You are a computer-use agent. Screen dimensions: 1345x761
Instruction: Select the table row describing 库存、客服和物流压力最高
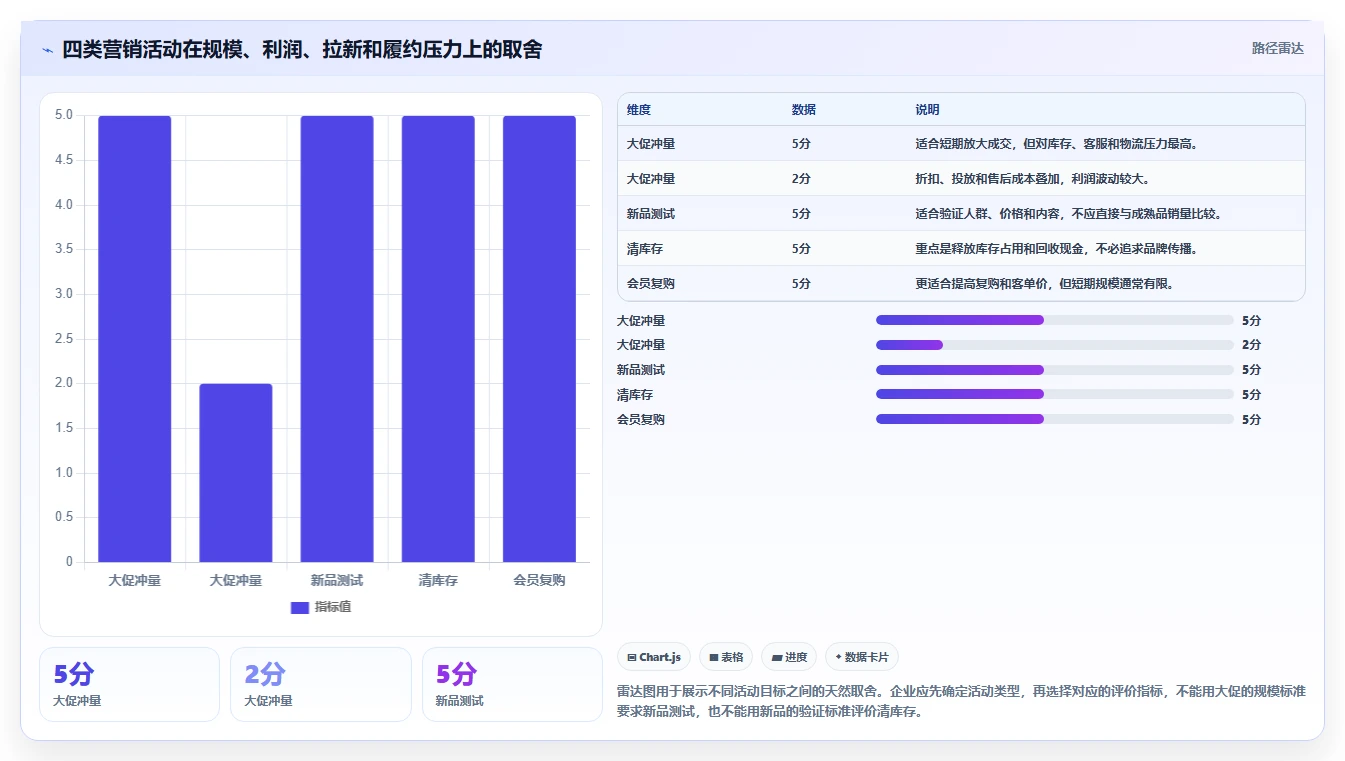[x=961, y=144]
